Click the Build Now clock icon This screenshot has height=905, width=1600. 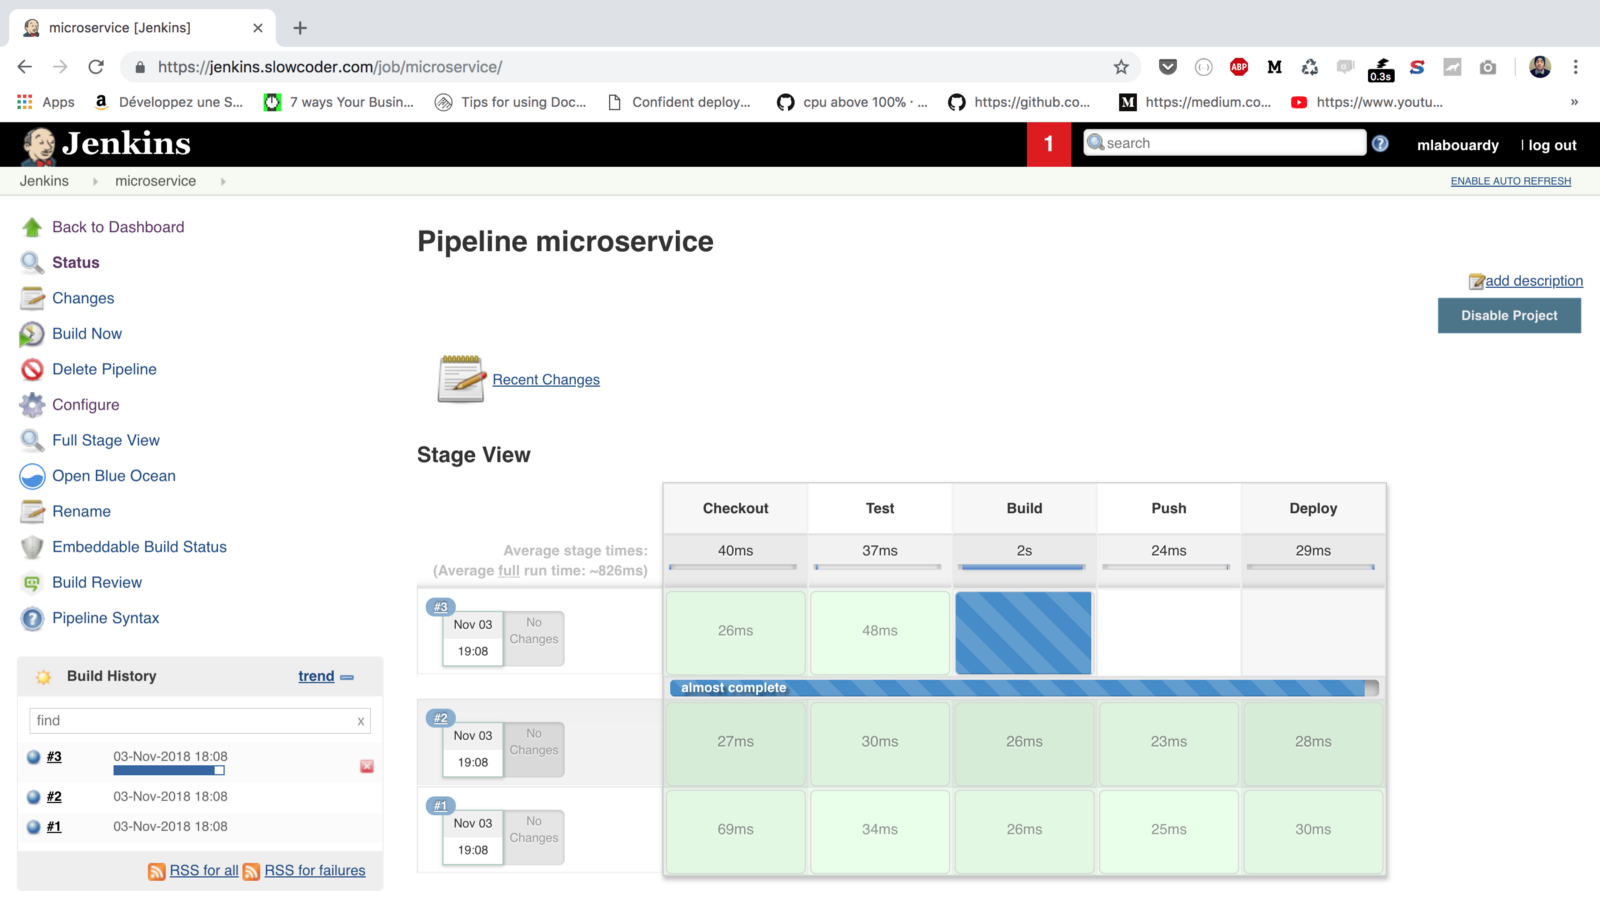[32, 334]
